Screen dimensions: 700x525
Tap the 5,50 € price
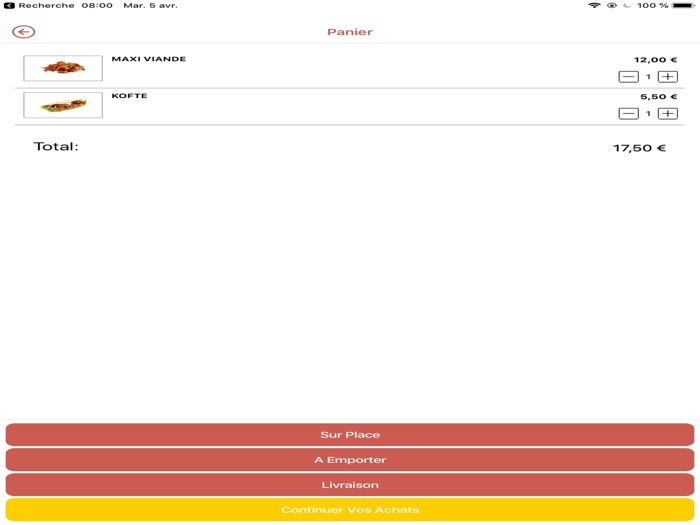tap(658, 97)
